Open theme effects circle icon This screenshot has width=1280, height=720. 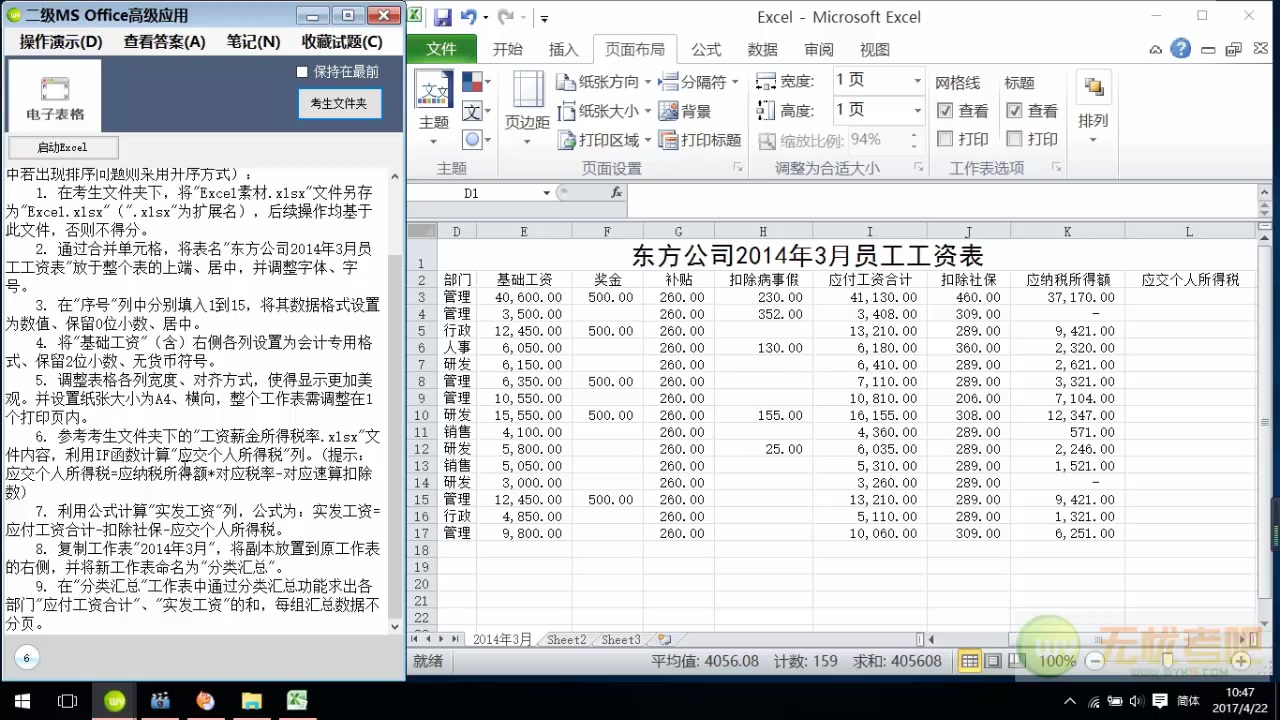(473, 140)
